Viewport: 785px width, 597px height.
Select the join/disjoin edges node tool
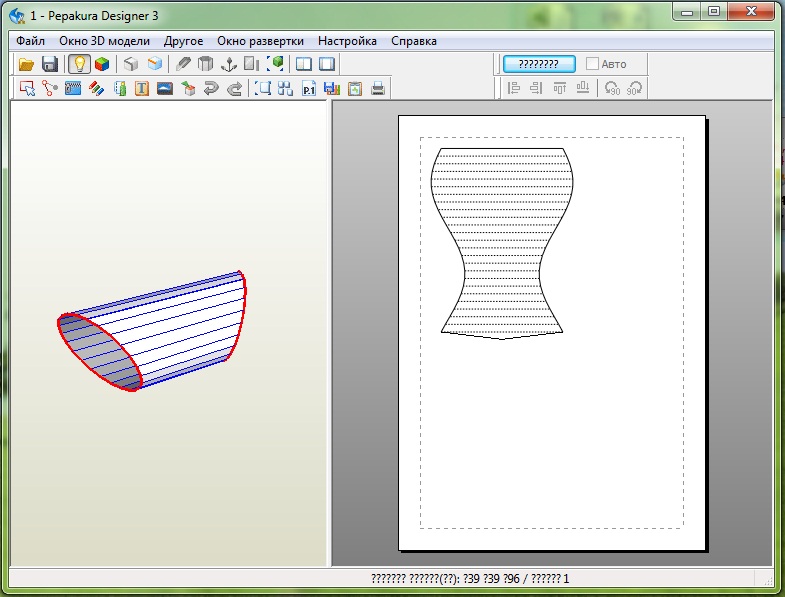pos(50,89)
